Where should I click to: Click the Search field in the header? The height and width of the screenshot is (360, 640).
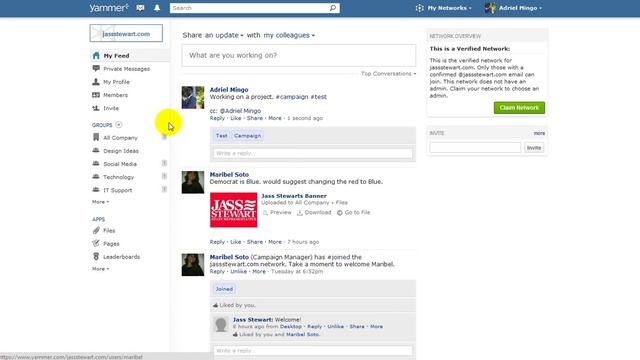point(249,8)
